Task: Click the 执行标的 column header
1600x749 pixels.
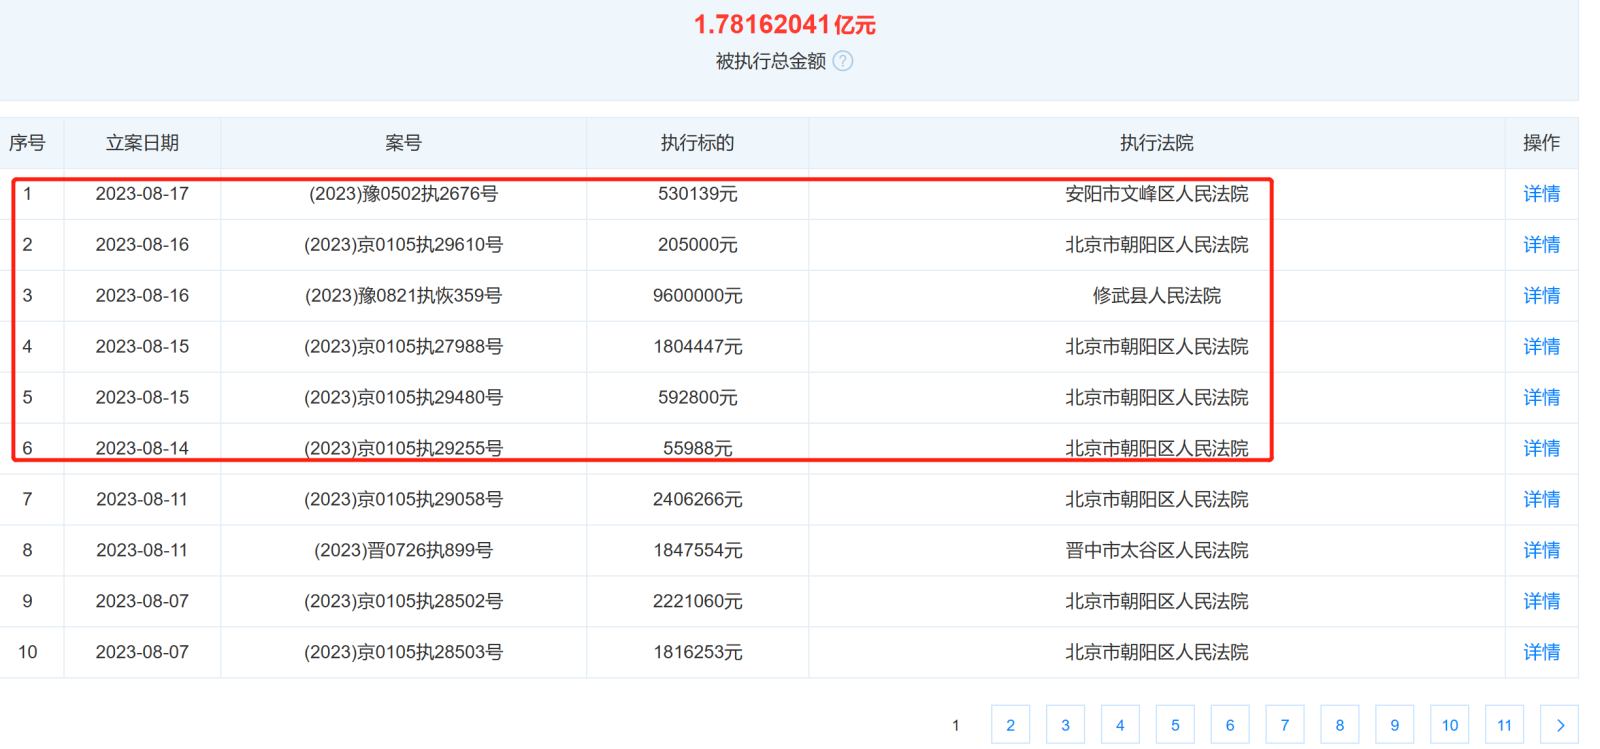Action: tap(697, 143)
